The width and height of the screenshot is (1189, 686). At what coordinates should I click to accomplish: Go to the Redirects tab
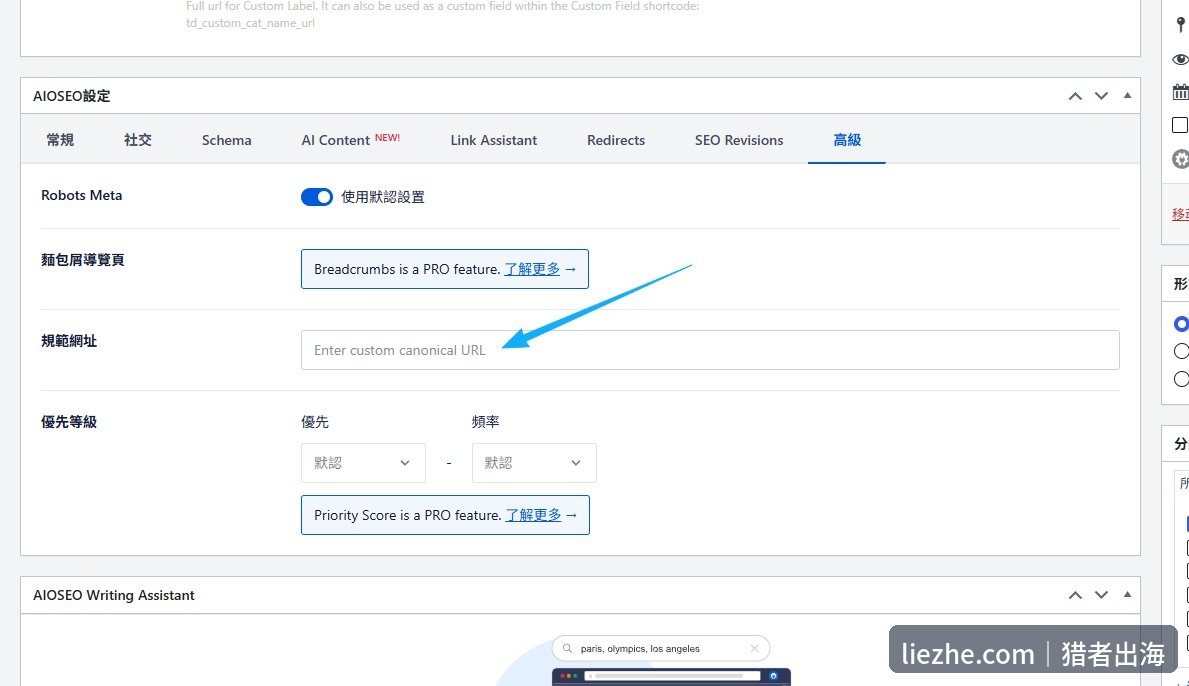coord(616,139)
